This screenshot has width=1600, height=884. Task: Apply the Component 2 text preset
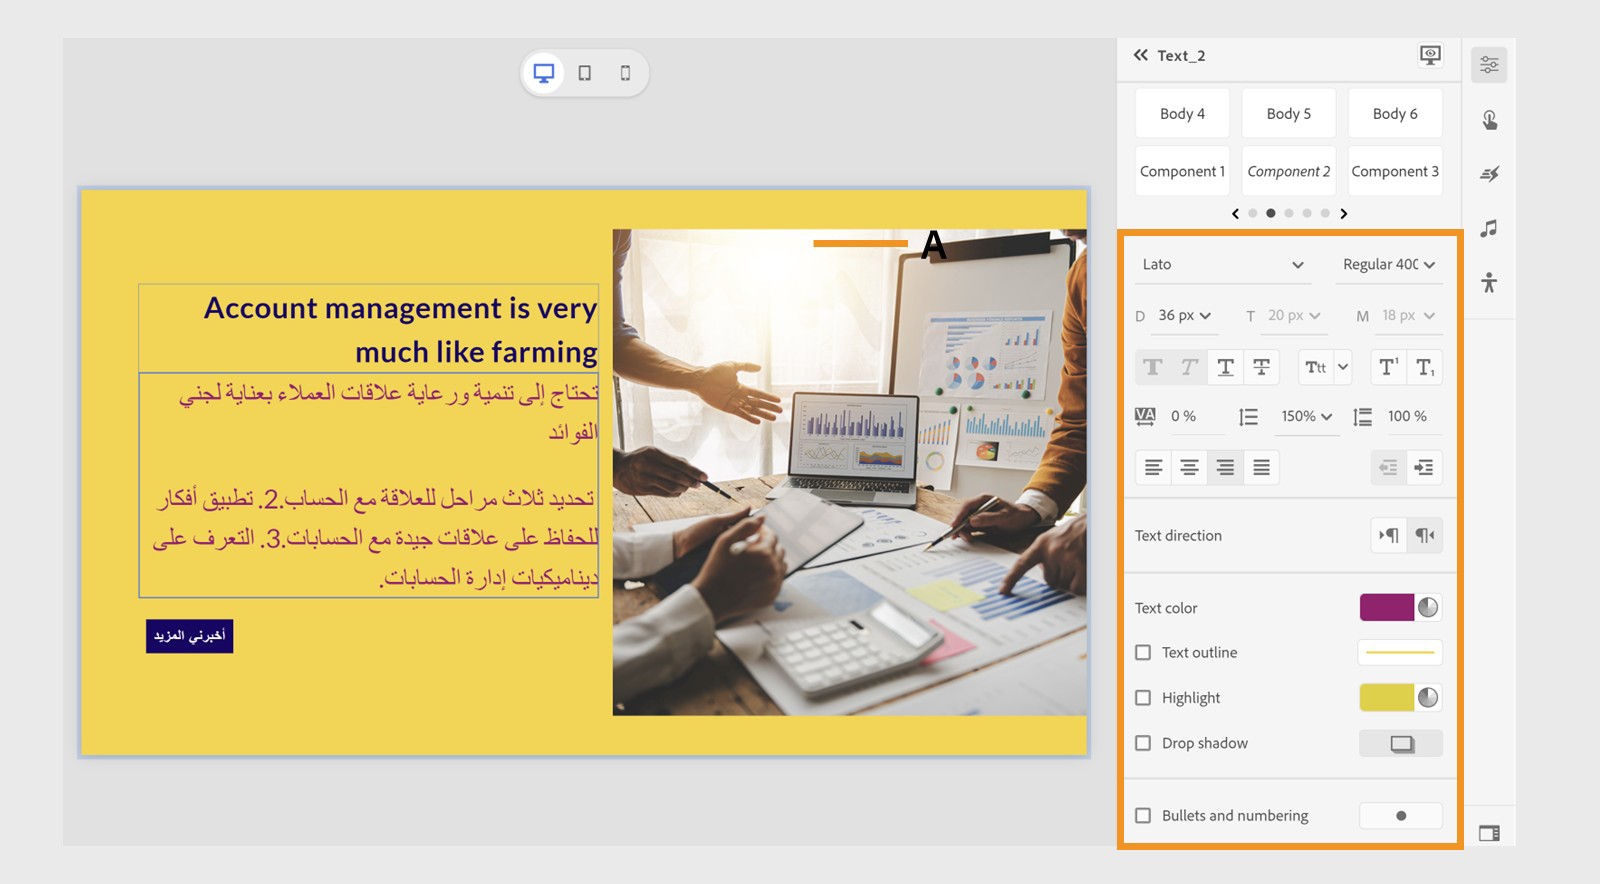1288,171
